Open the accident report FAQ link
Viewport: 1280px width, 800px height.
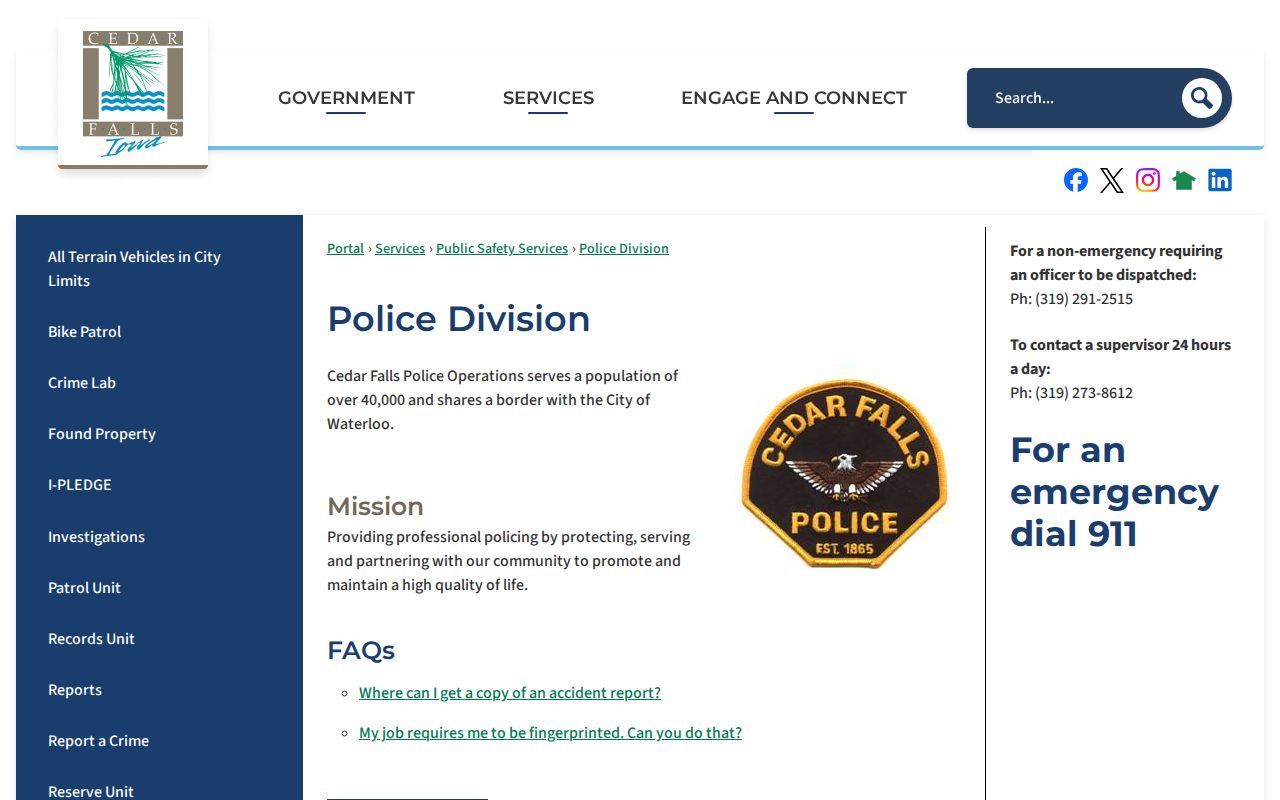point(510,693)
